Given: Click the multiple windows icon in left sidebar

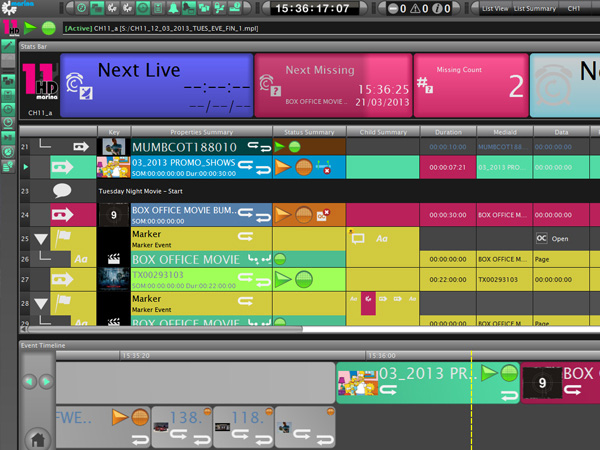Looking at the screenshot, I should tap(8, 80).
